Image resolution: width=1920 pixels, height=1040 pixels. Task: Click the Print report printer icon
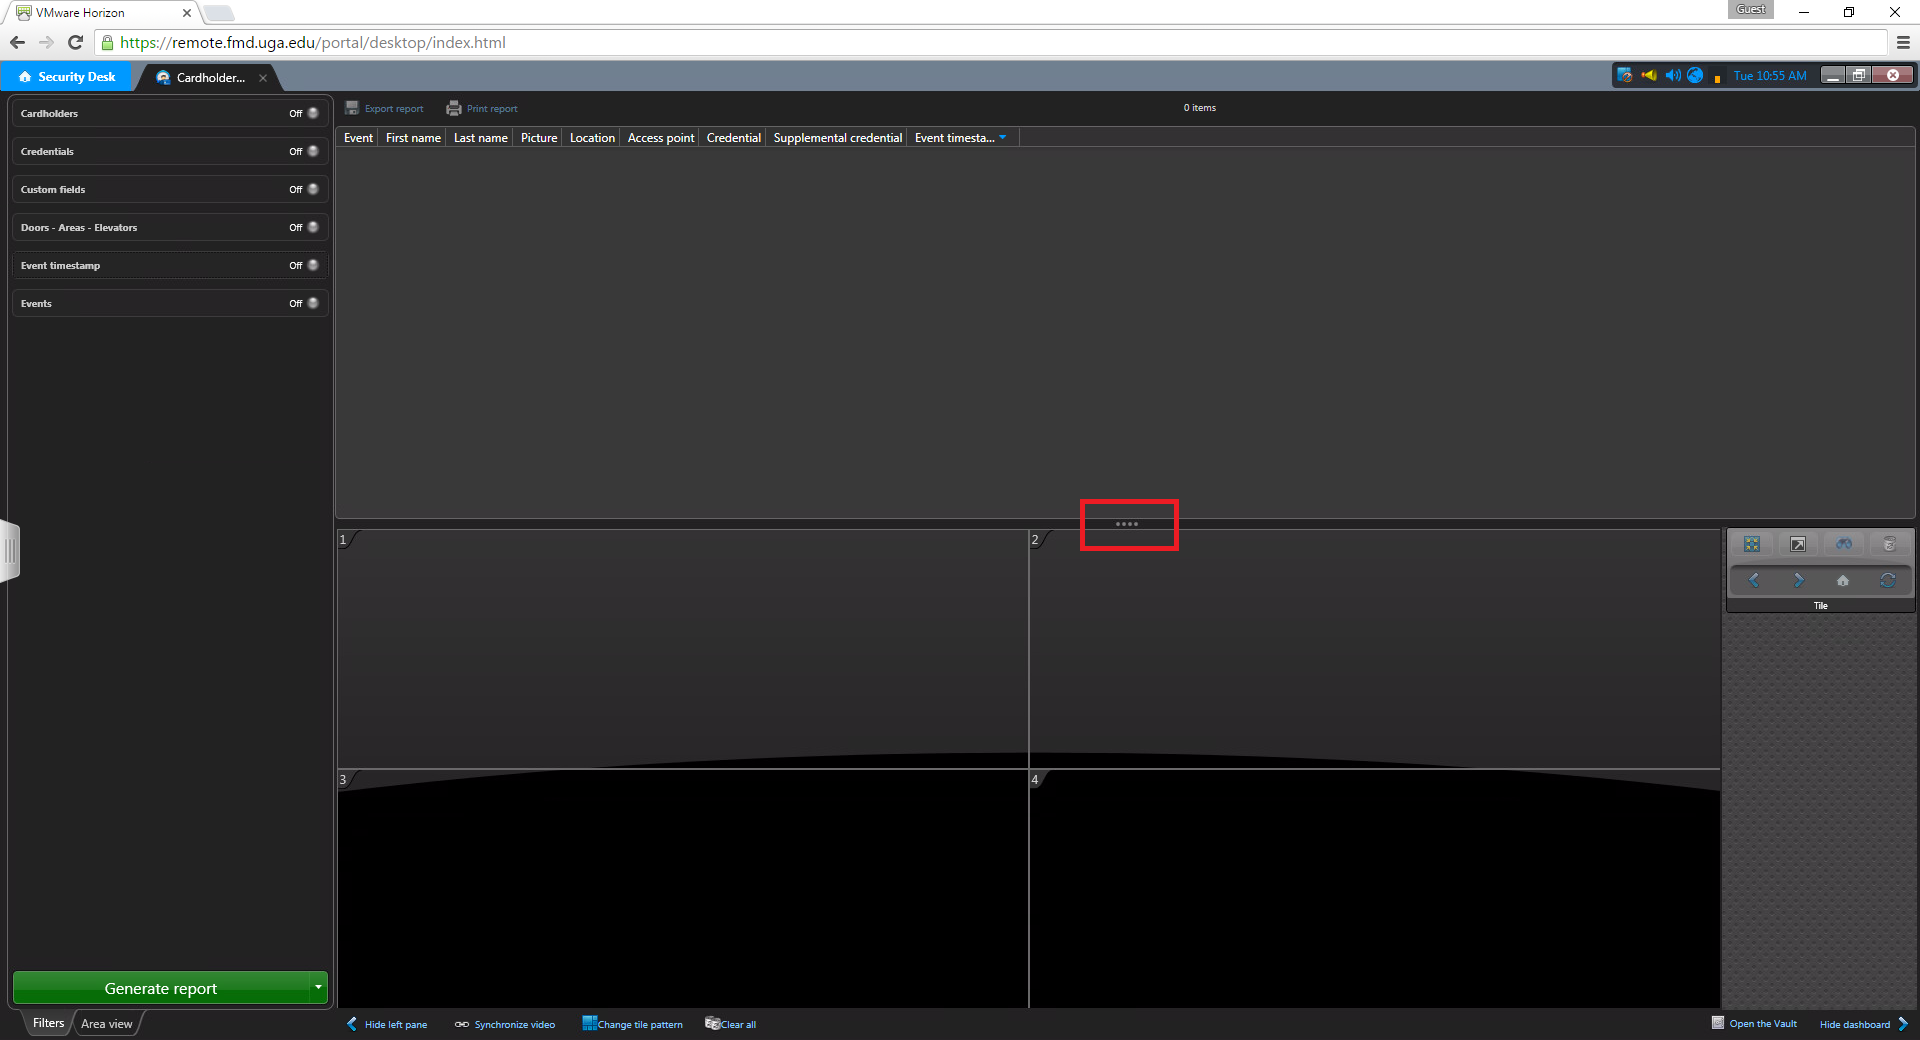pos(454,108)
